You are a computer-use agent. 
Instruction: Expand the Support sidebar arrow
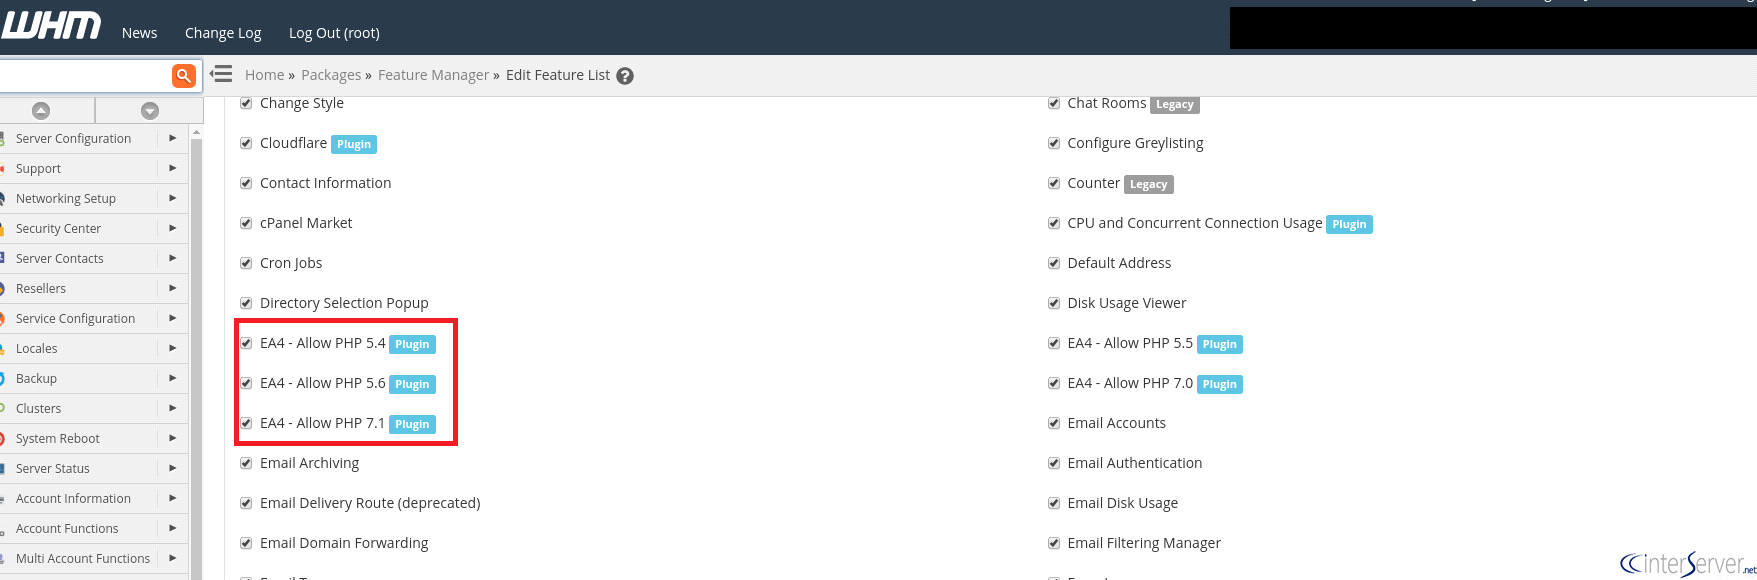pos(172,168)
